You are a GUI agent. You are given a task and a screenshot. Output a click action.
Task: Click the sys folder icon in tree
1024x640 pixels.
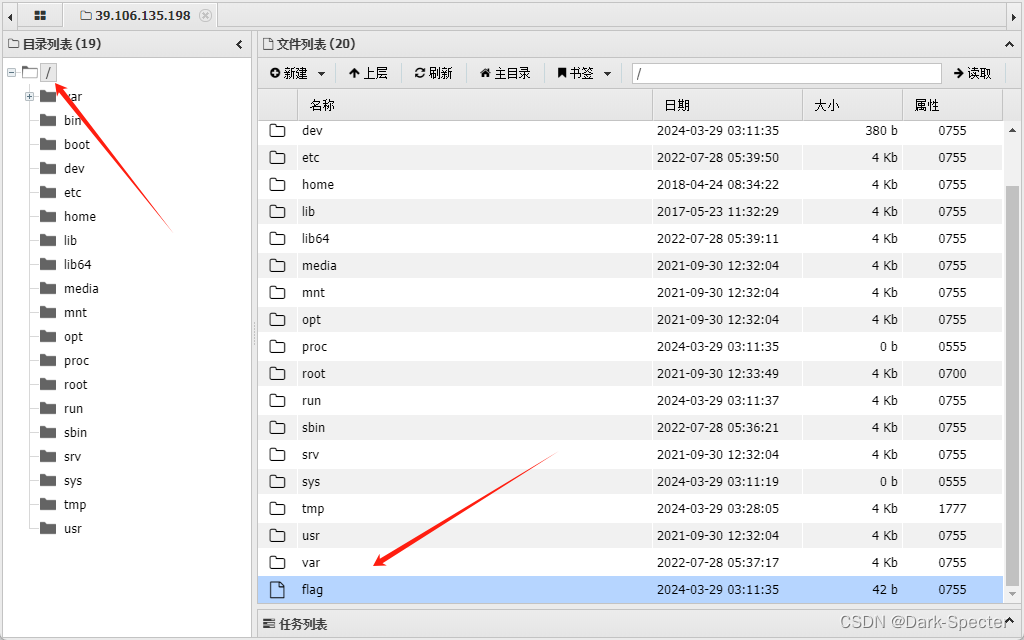[x=48, y=481]
